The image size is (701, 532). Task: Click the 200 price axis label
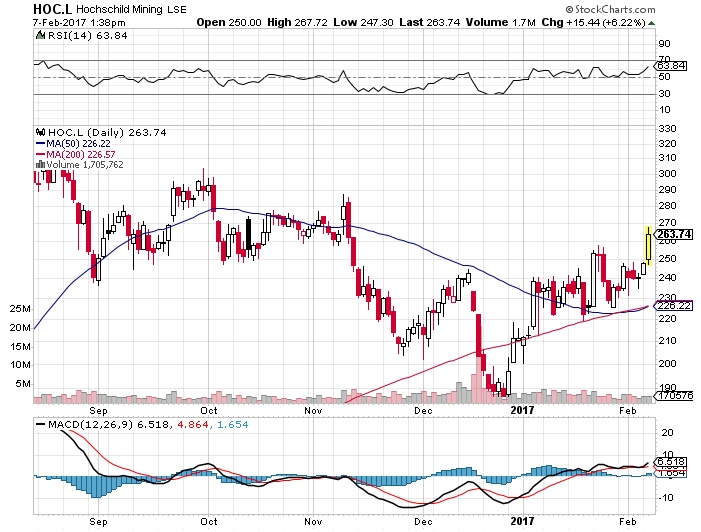(x=667, y=363)
